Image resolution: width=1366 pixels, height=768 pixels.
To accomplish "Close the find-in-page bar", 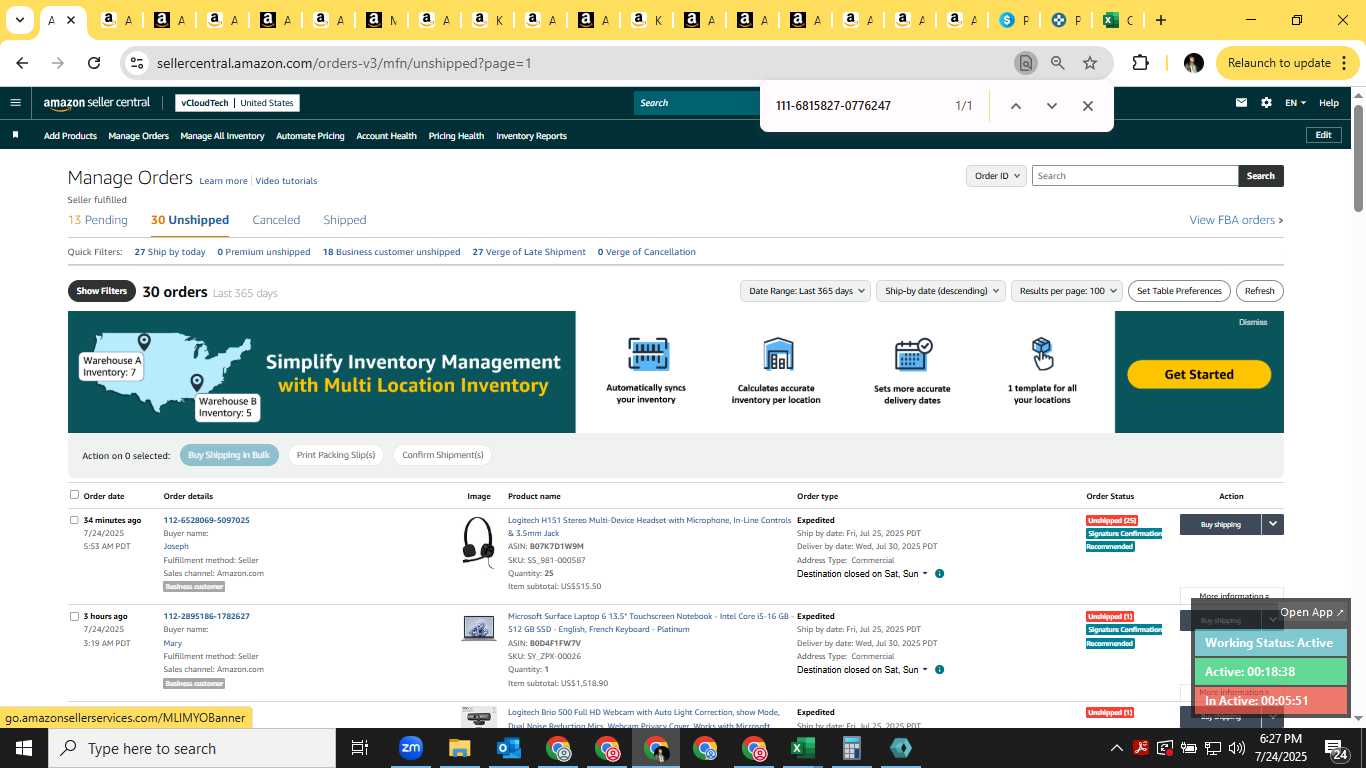I will (1088, 106).
